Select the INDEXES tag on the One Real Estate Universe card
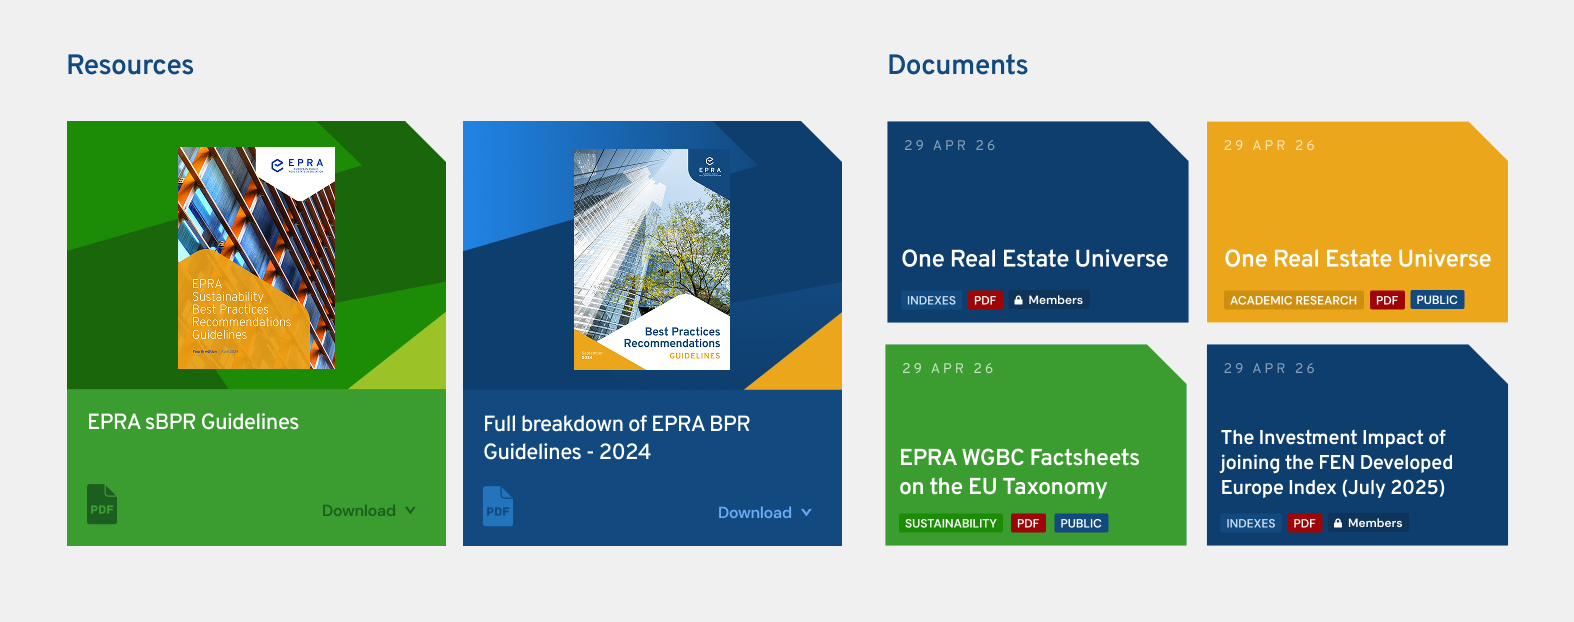This screenshot has height=622, width=1574. 931,300
